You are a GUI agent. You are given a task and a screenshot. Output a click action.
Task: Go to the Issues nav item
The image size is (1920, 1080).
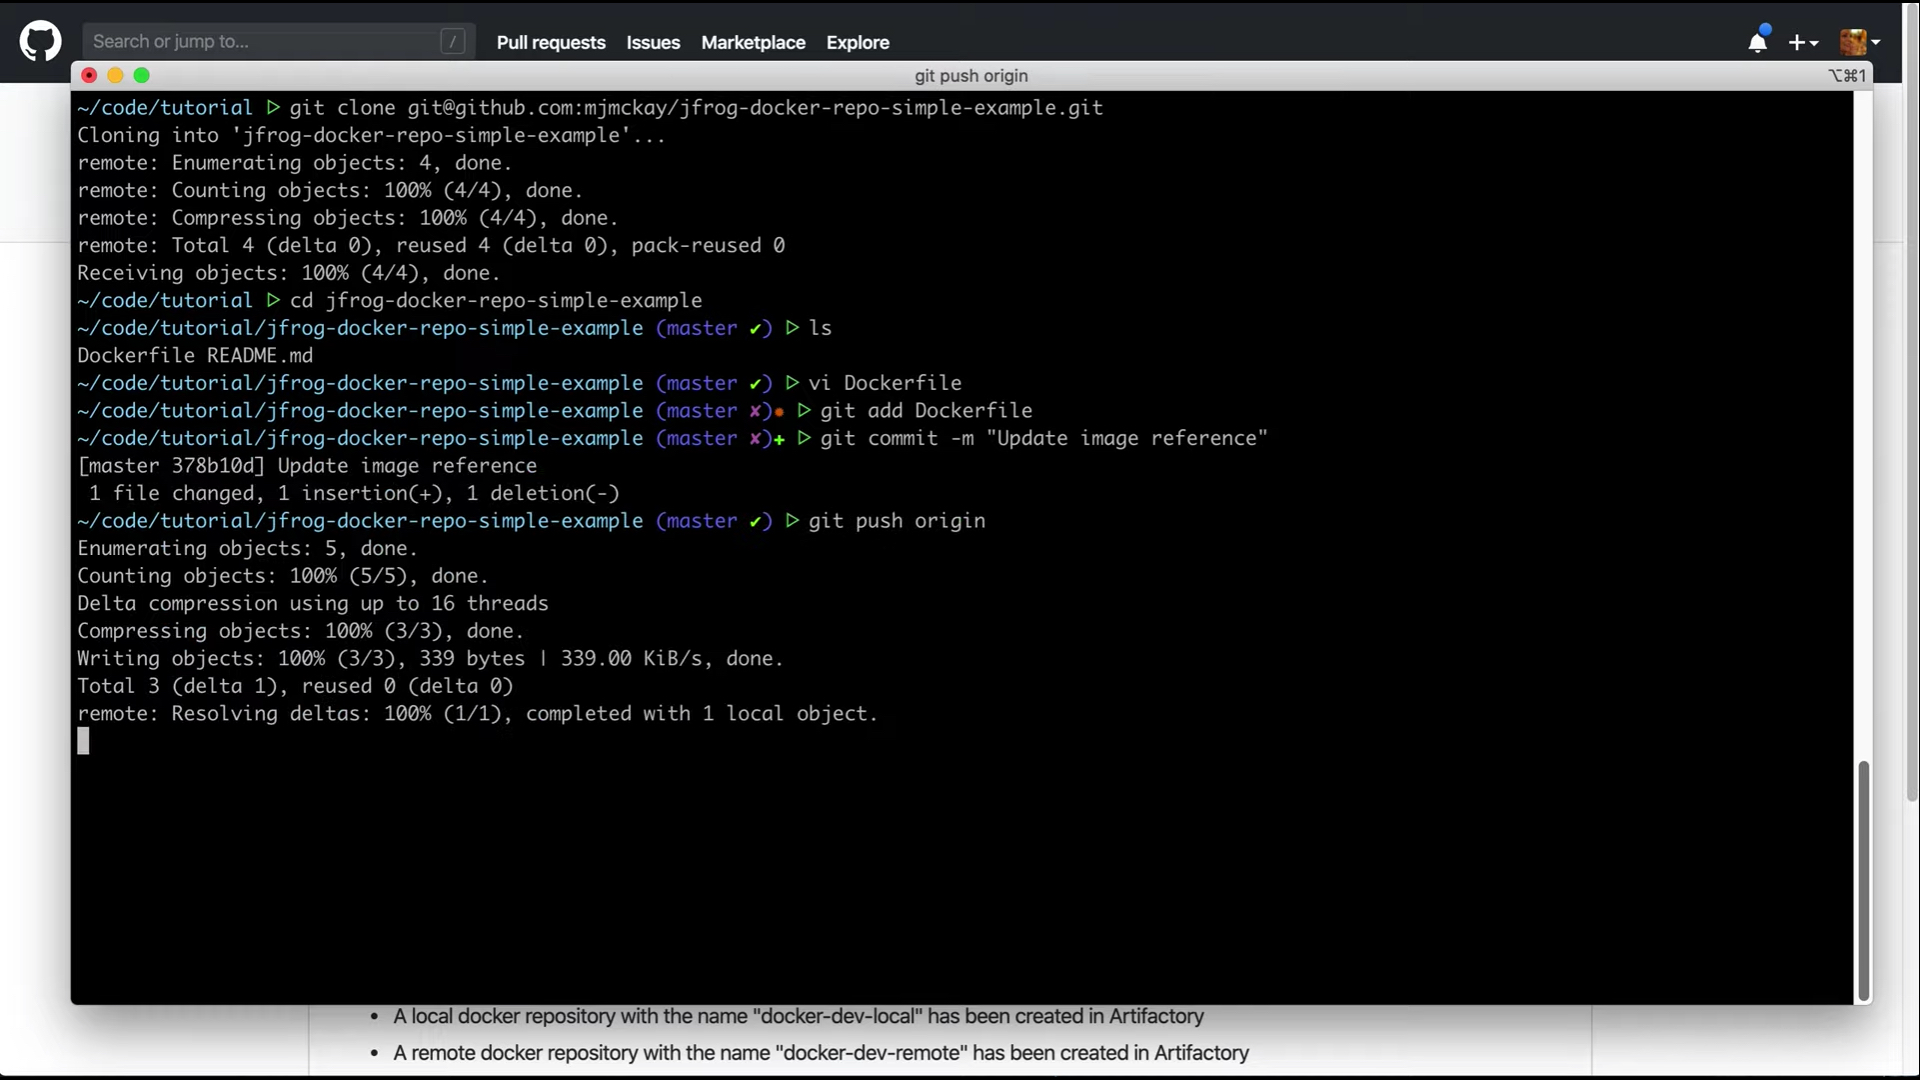coord(653,42)
